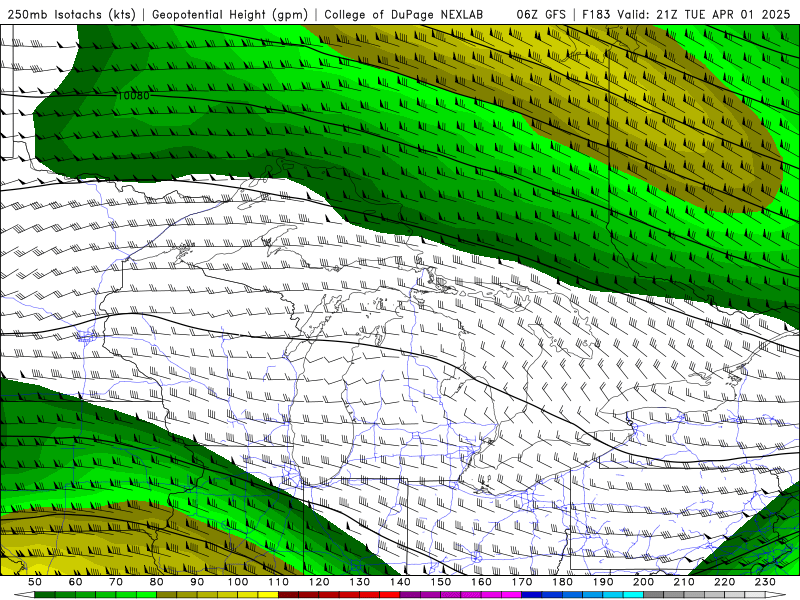Click the dark gray legend swatch right of 200

click(x=654, y=595)
